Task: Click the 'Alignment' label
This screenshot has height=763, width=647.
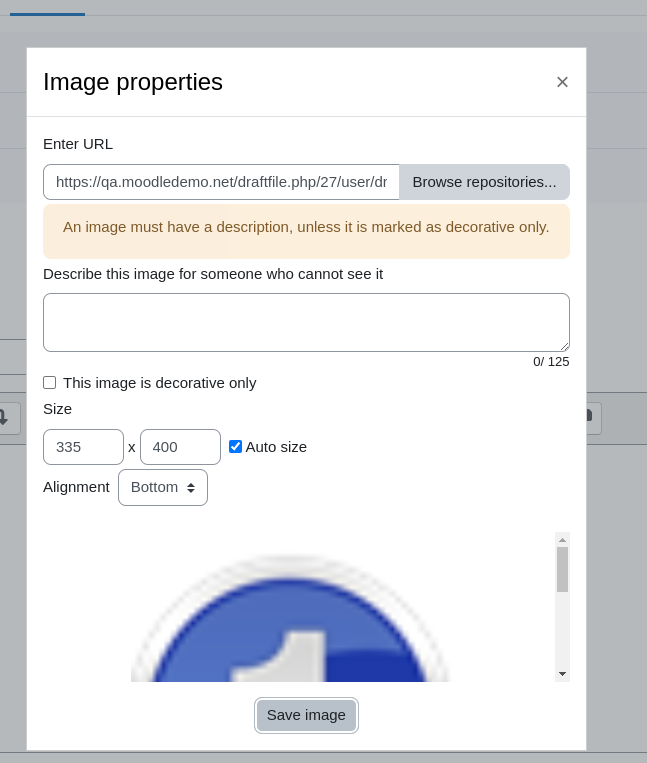Action: [x=76, y=487]
